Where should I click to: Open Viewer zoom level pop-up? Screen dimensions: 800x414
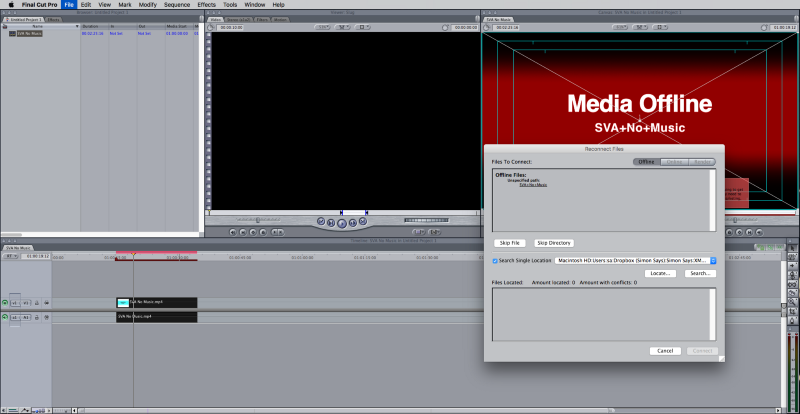pos(322,27)
